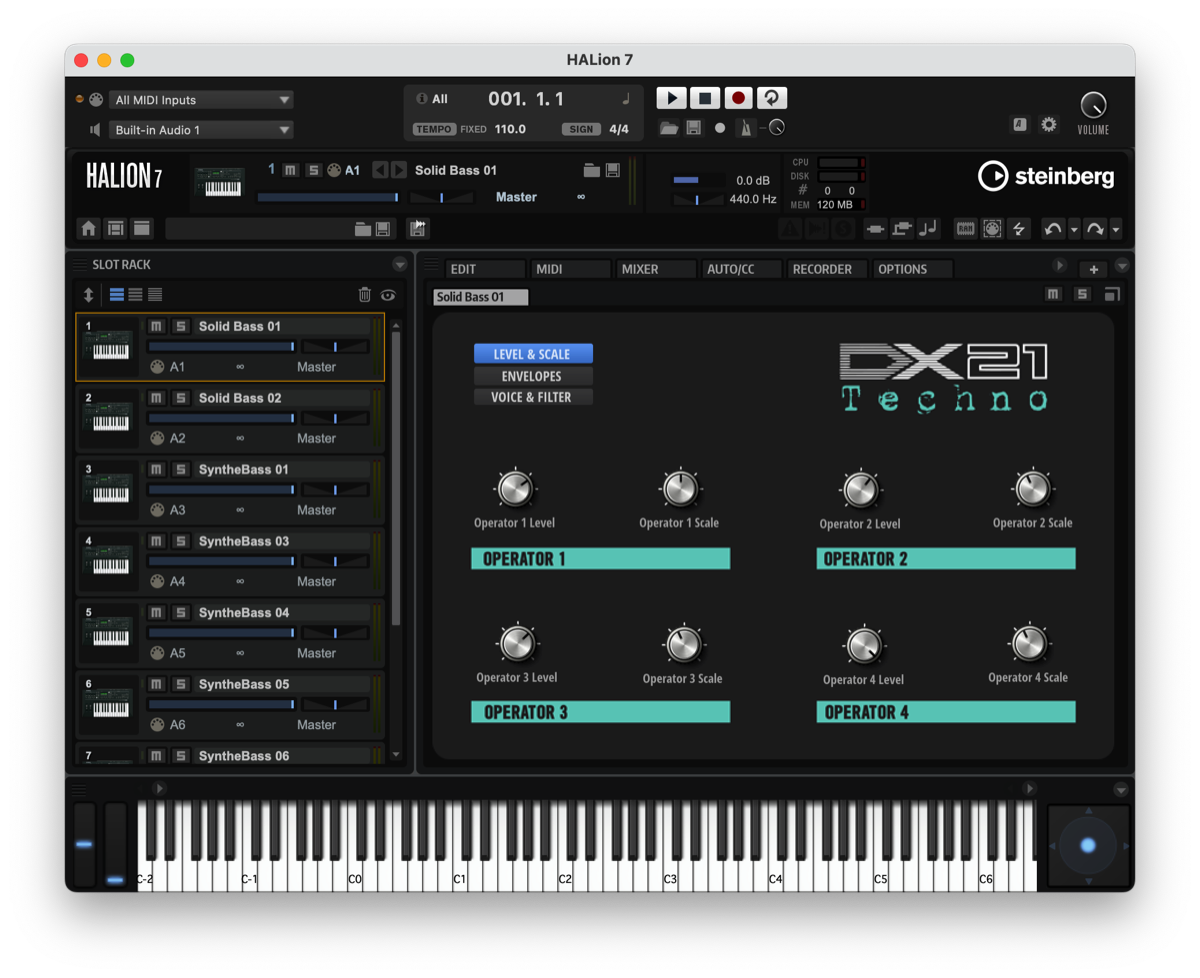Open the MIXER tab

point(657,269)
